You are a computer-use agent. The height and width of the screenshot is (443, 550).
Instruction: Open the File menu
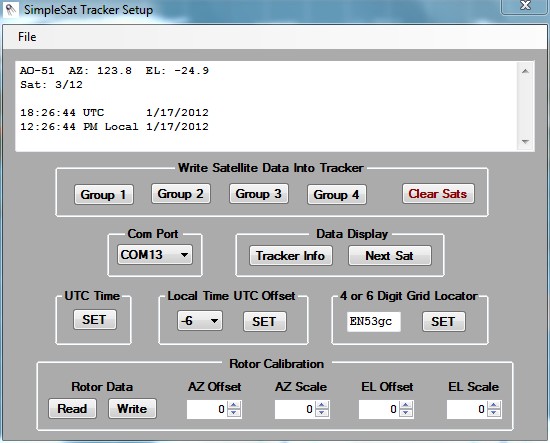coord(27,37)
